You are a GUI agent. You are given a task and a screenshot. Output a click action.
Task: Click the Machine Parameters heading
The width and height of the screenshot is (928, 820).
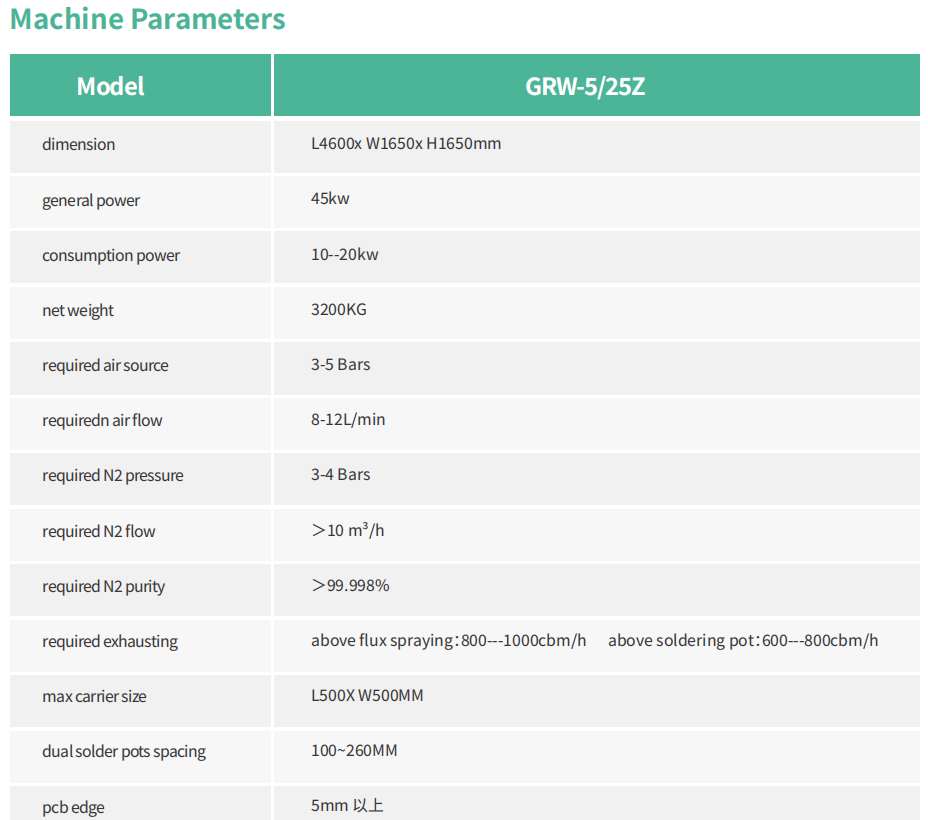tap(148, 19)
